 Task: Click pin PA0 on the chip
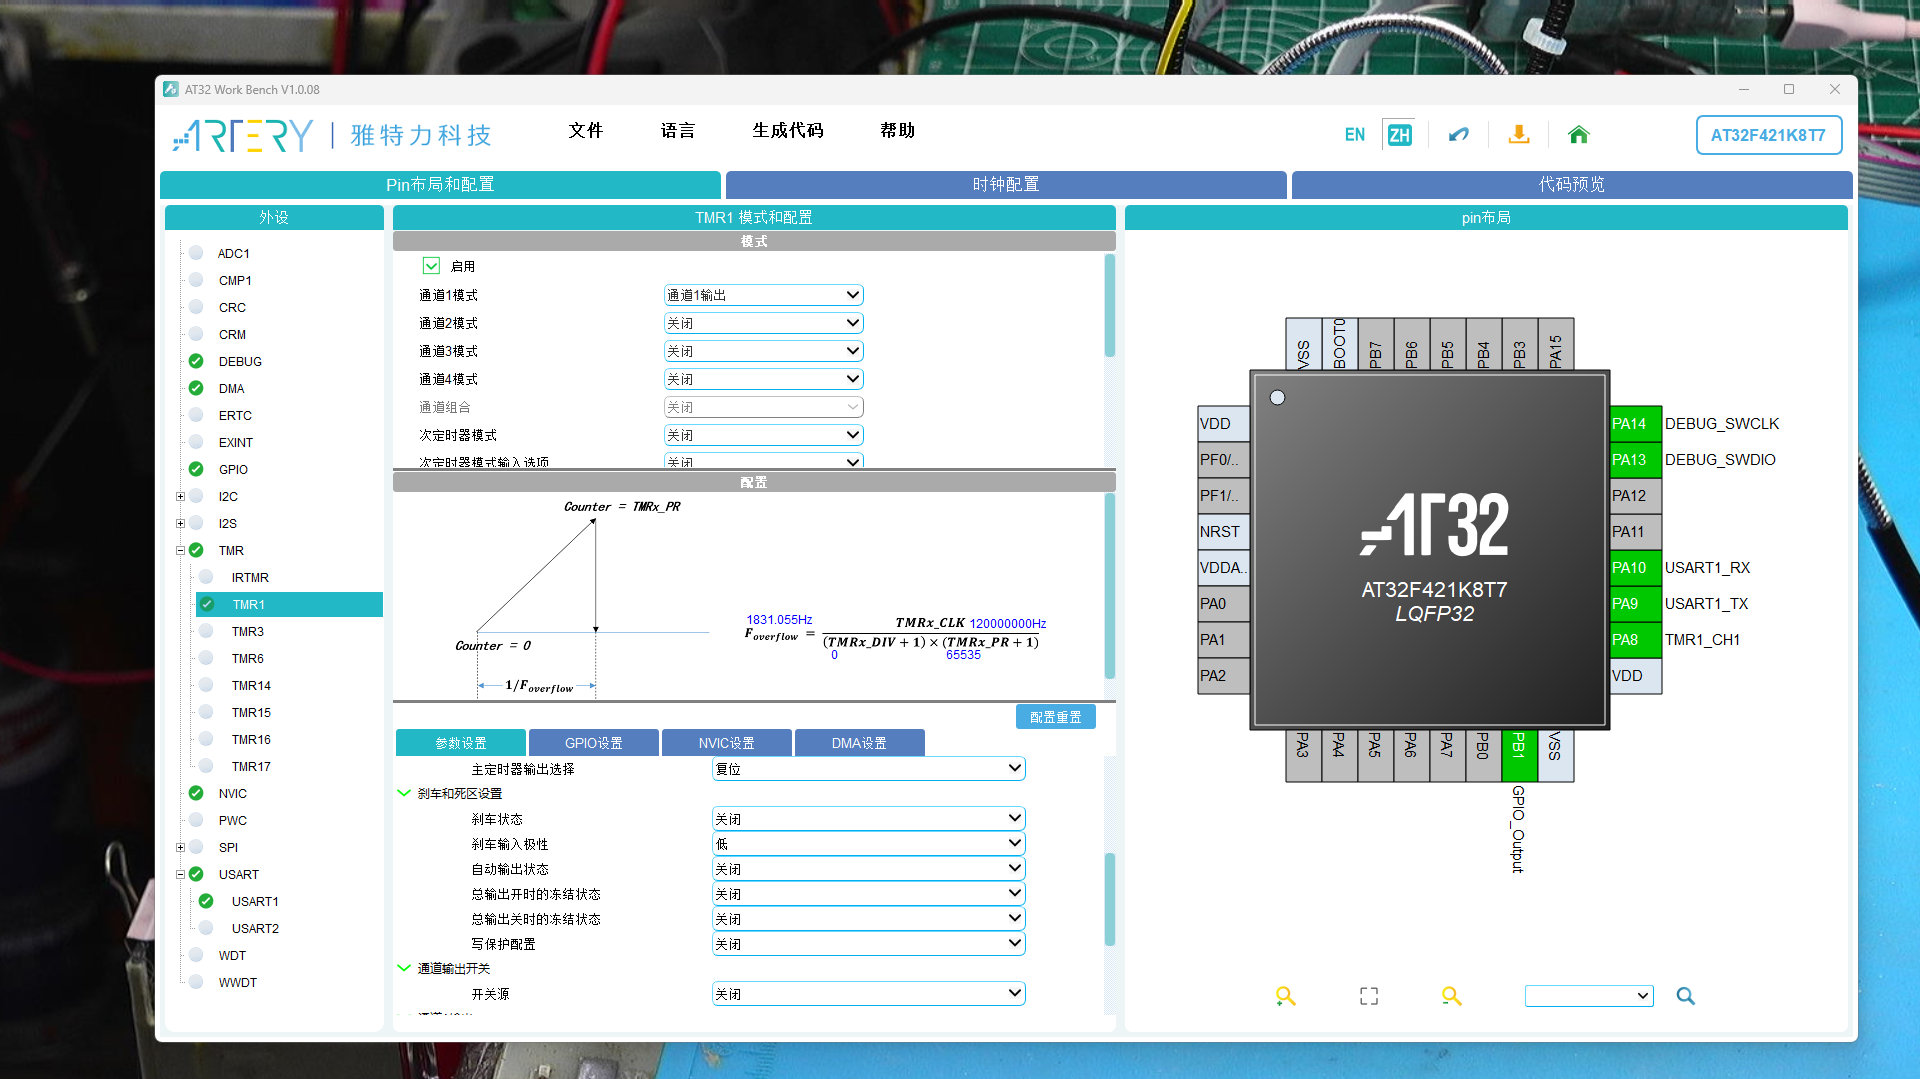1224,604
